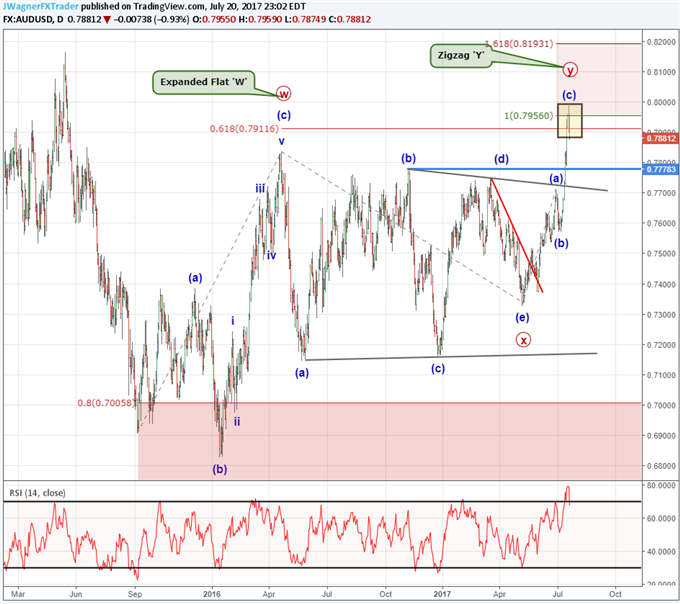Click the 0.70000 price axis label
Viewport: 680px width, 604px height.
pyautogui.click(x=661, y=405)
